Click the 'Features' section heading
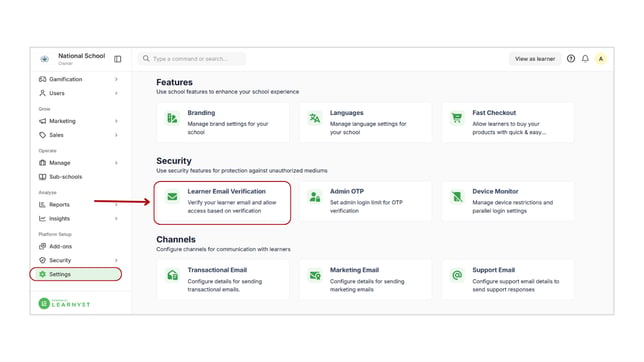The width and height of the screenshot is (644, 362). pyautogui.click(x=174, y=83)
